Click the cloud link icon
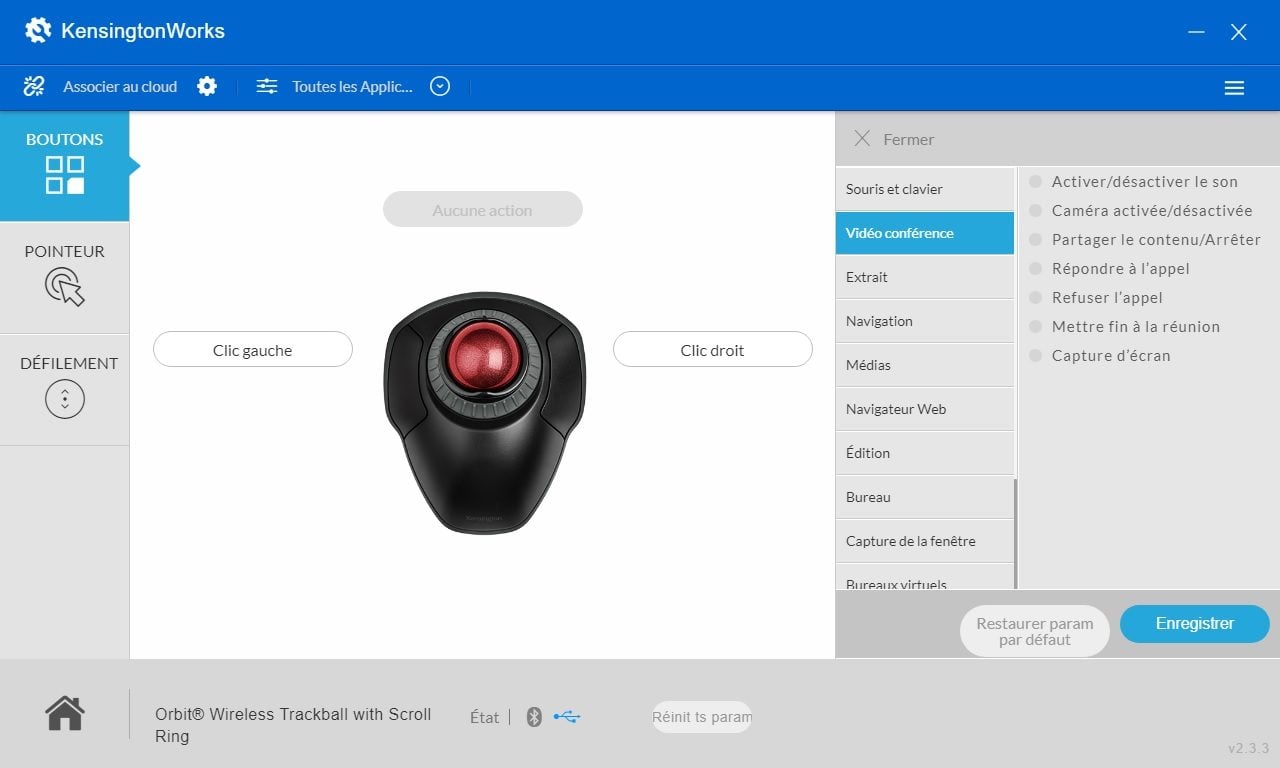 coord(34,87)
